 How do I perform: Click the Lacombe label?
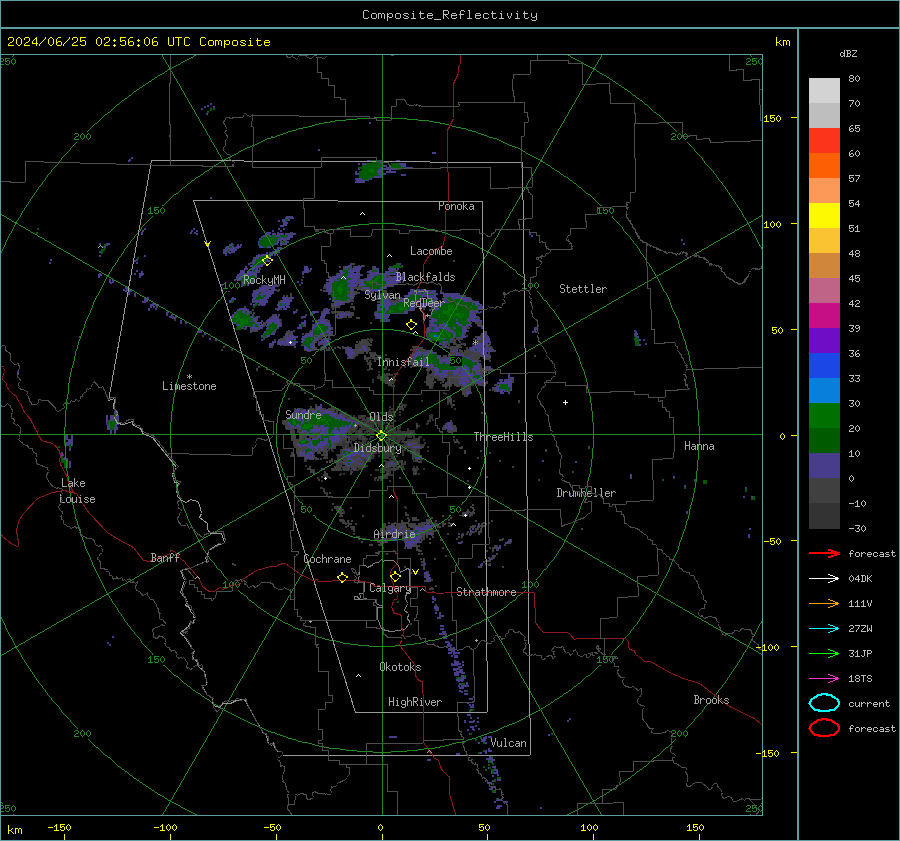tap(431, 251)
